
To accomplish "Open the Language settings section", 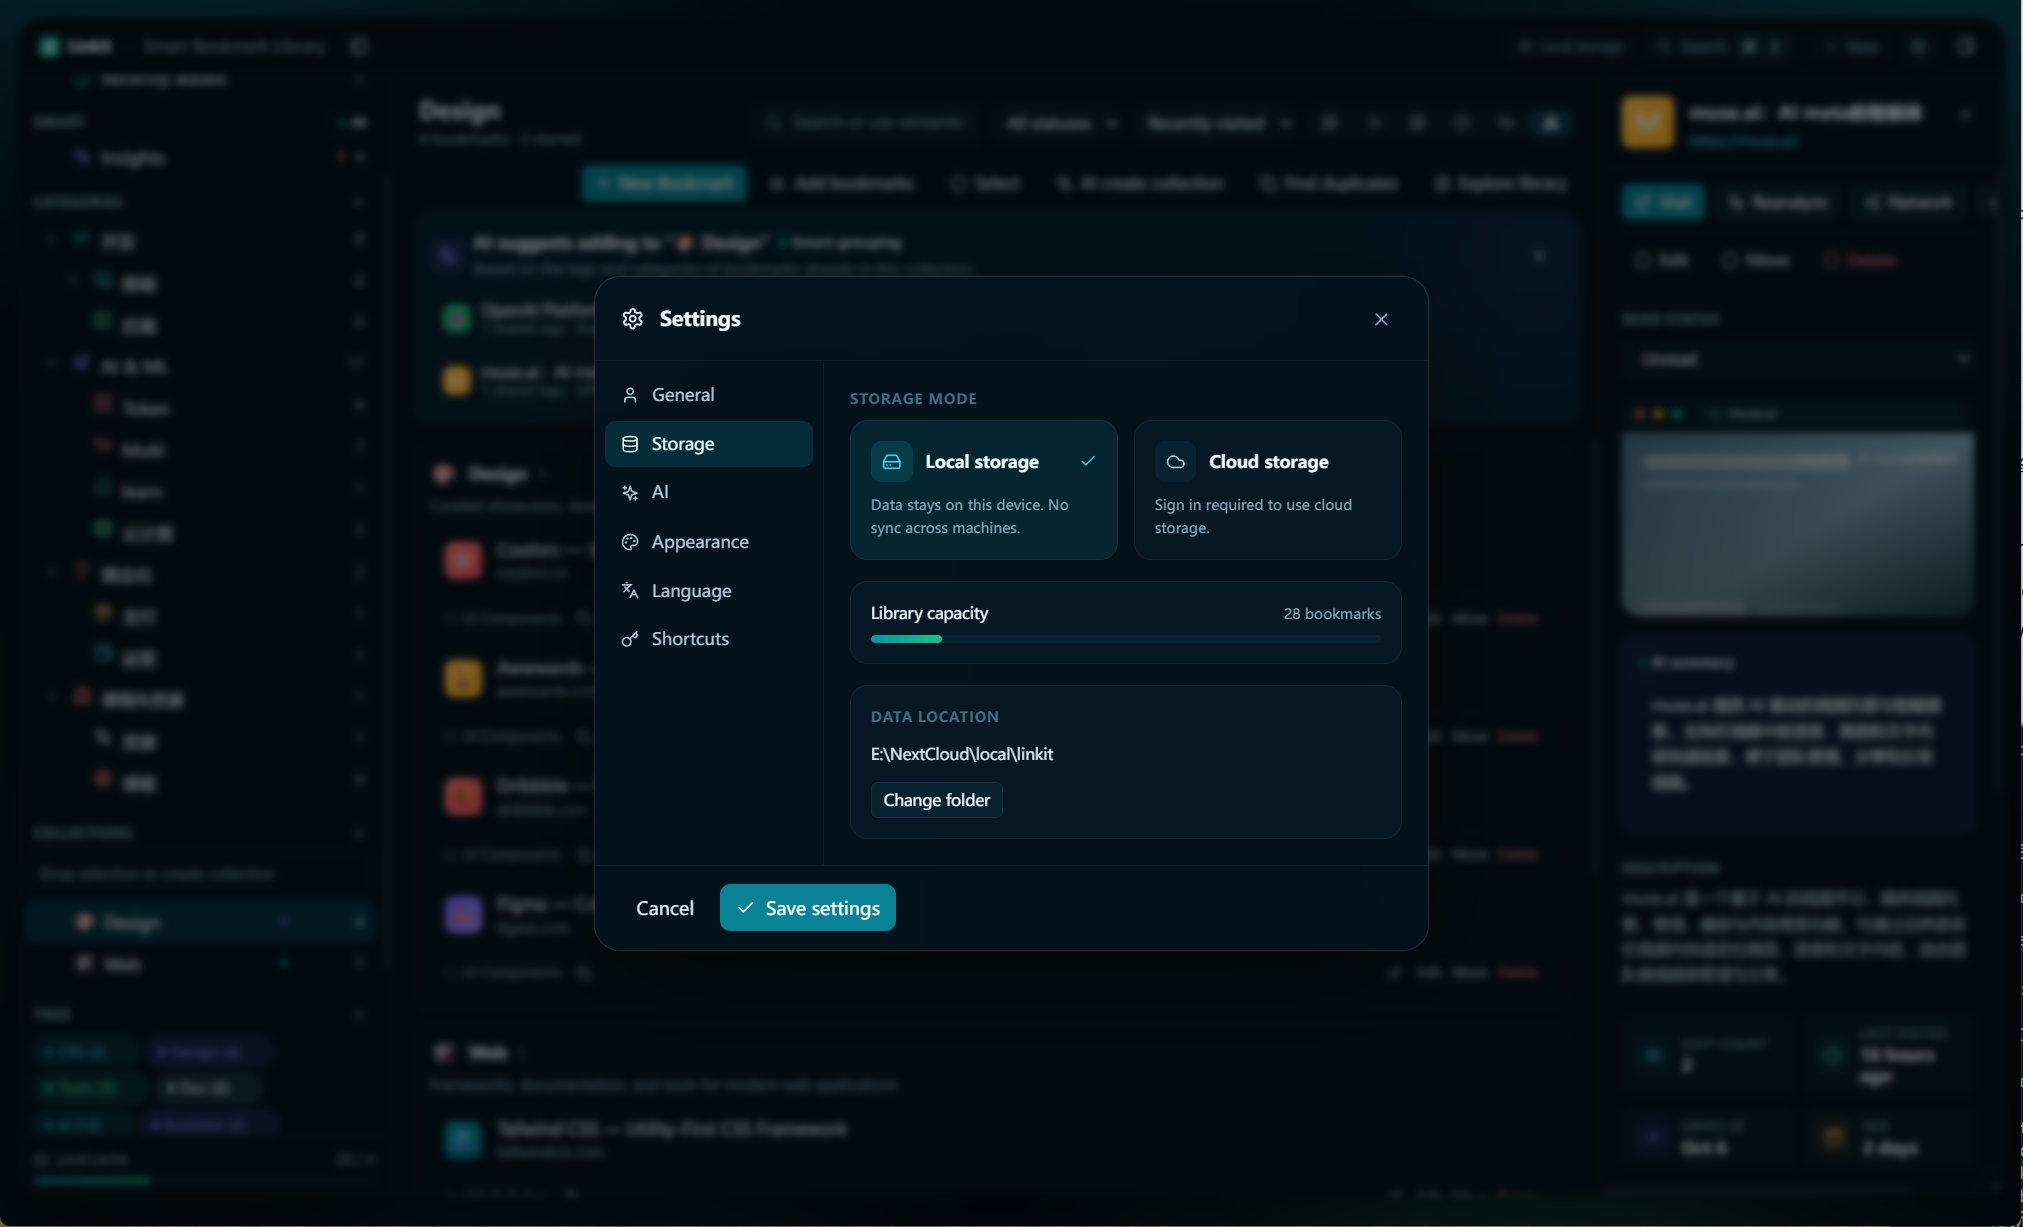I will click(x=708, y=591).
